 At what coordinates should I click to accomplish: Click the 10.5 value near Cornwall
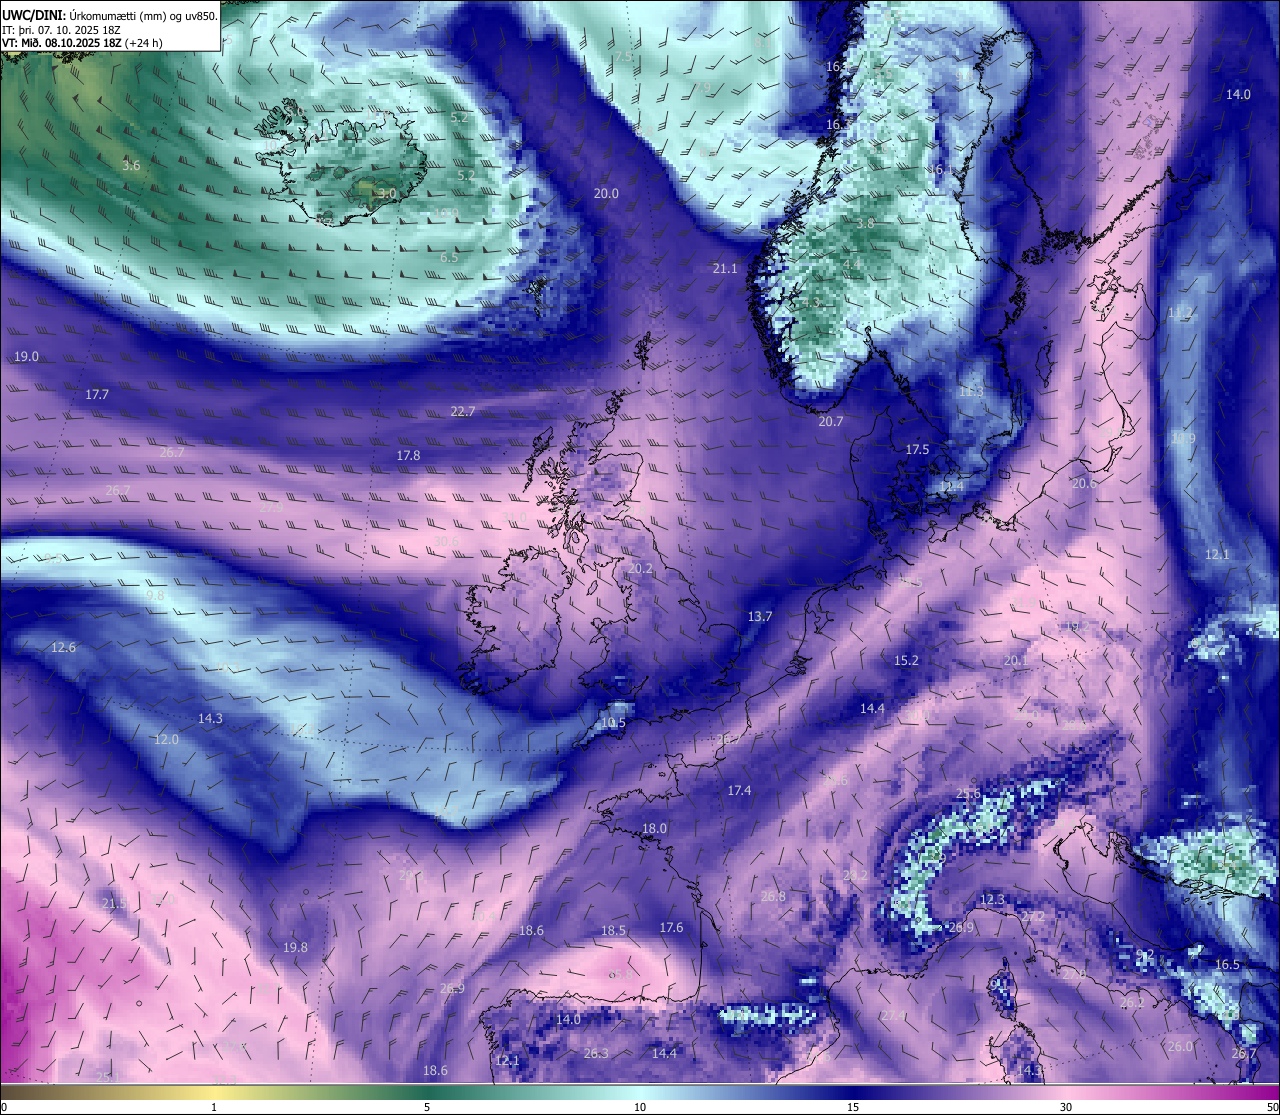point(613,723)
